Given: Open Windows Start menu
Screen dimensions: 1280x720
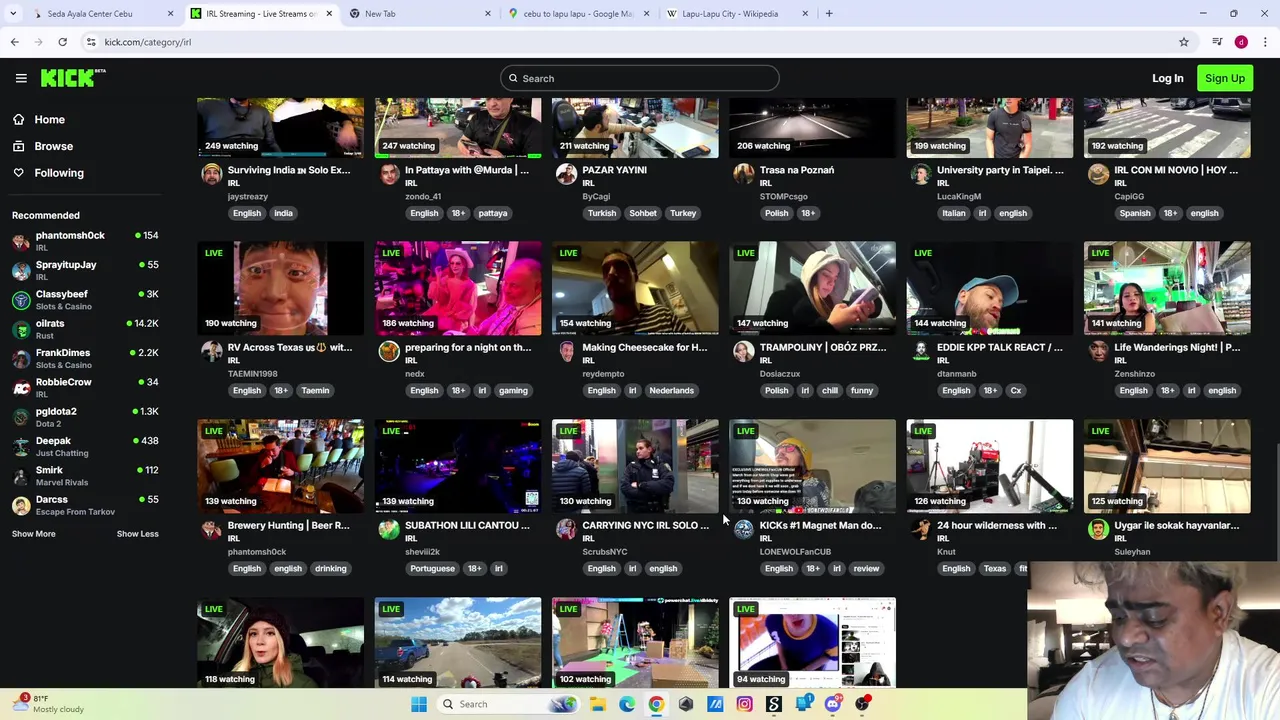Looking at the screenshot, I should pos(419,704).
